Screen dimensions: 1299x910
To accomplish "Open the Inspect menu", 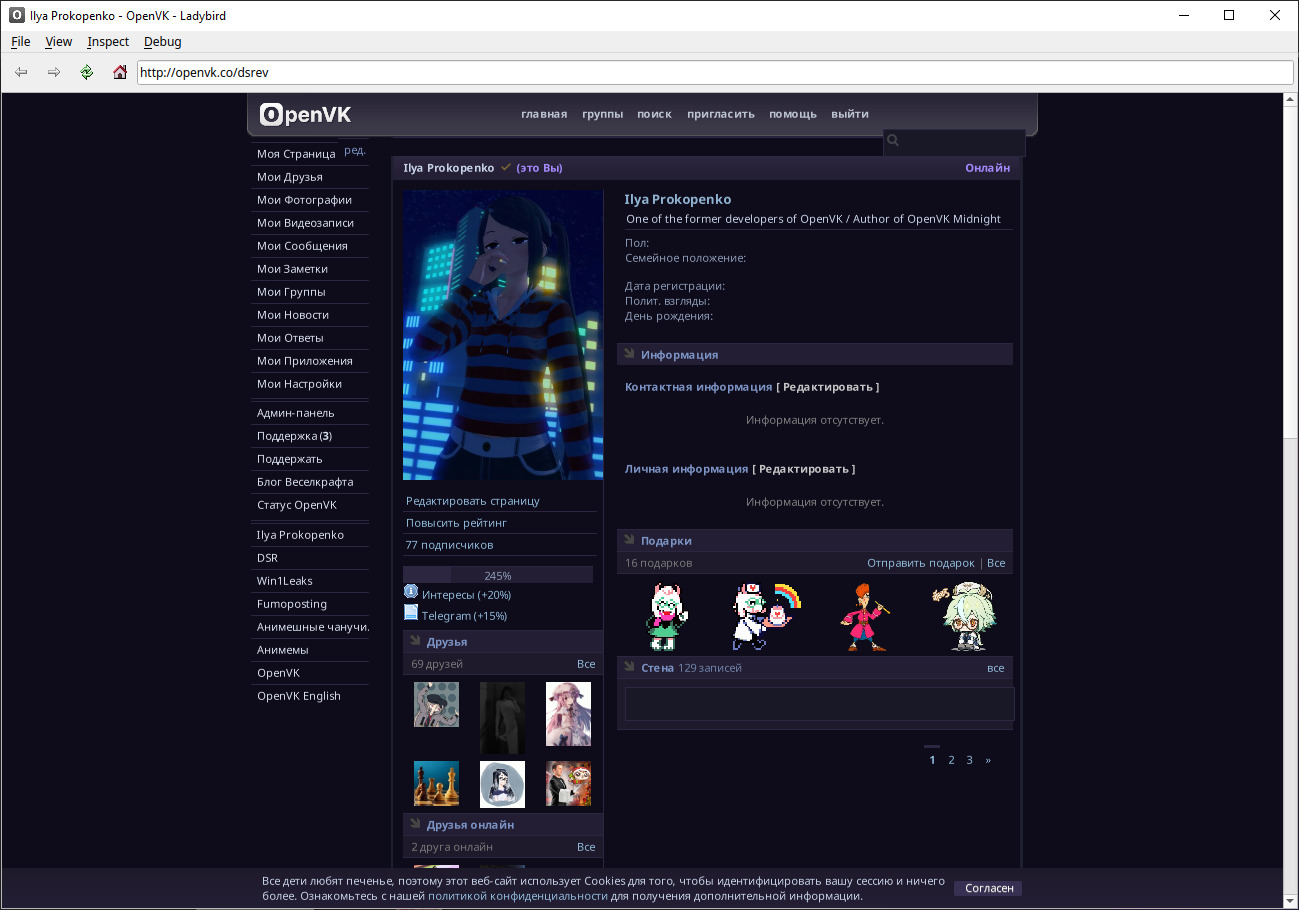I will tap(108, 42).
